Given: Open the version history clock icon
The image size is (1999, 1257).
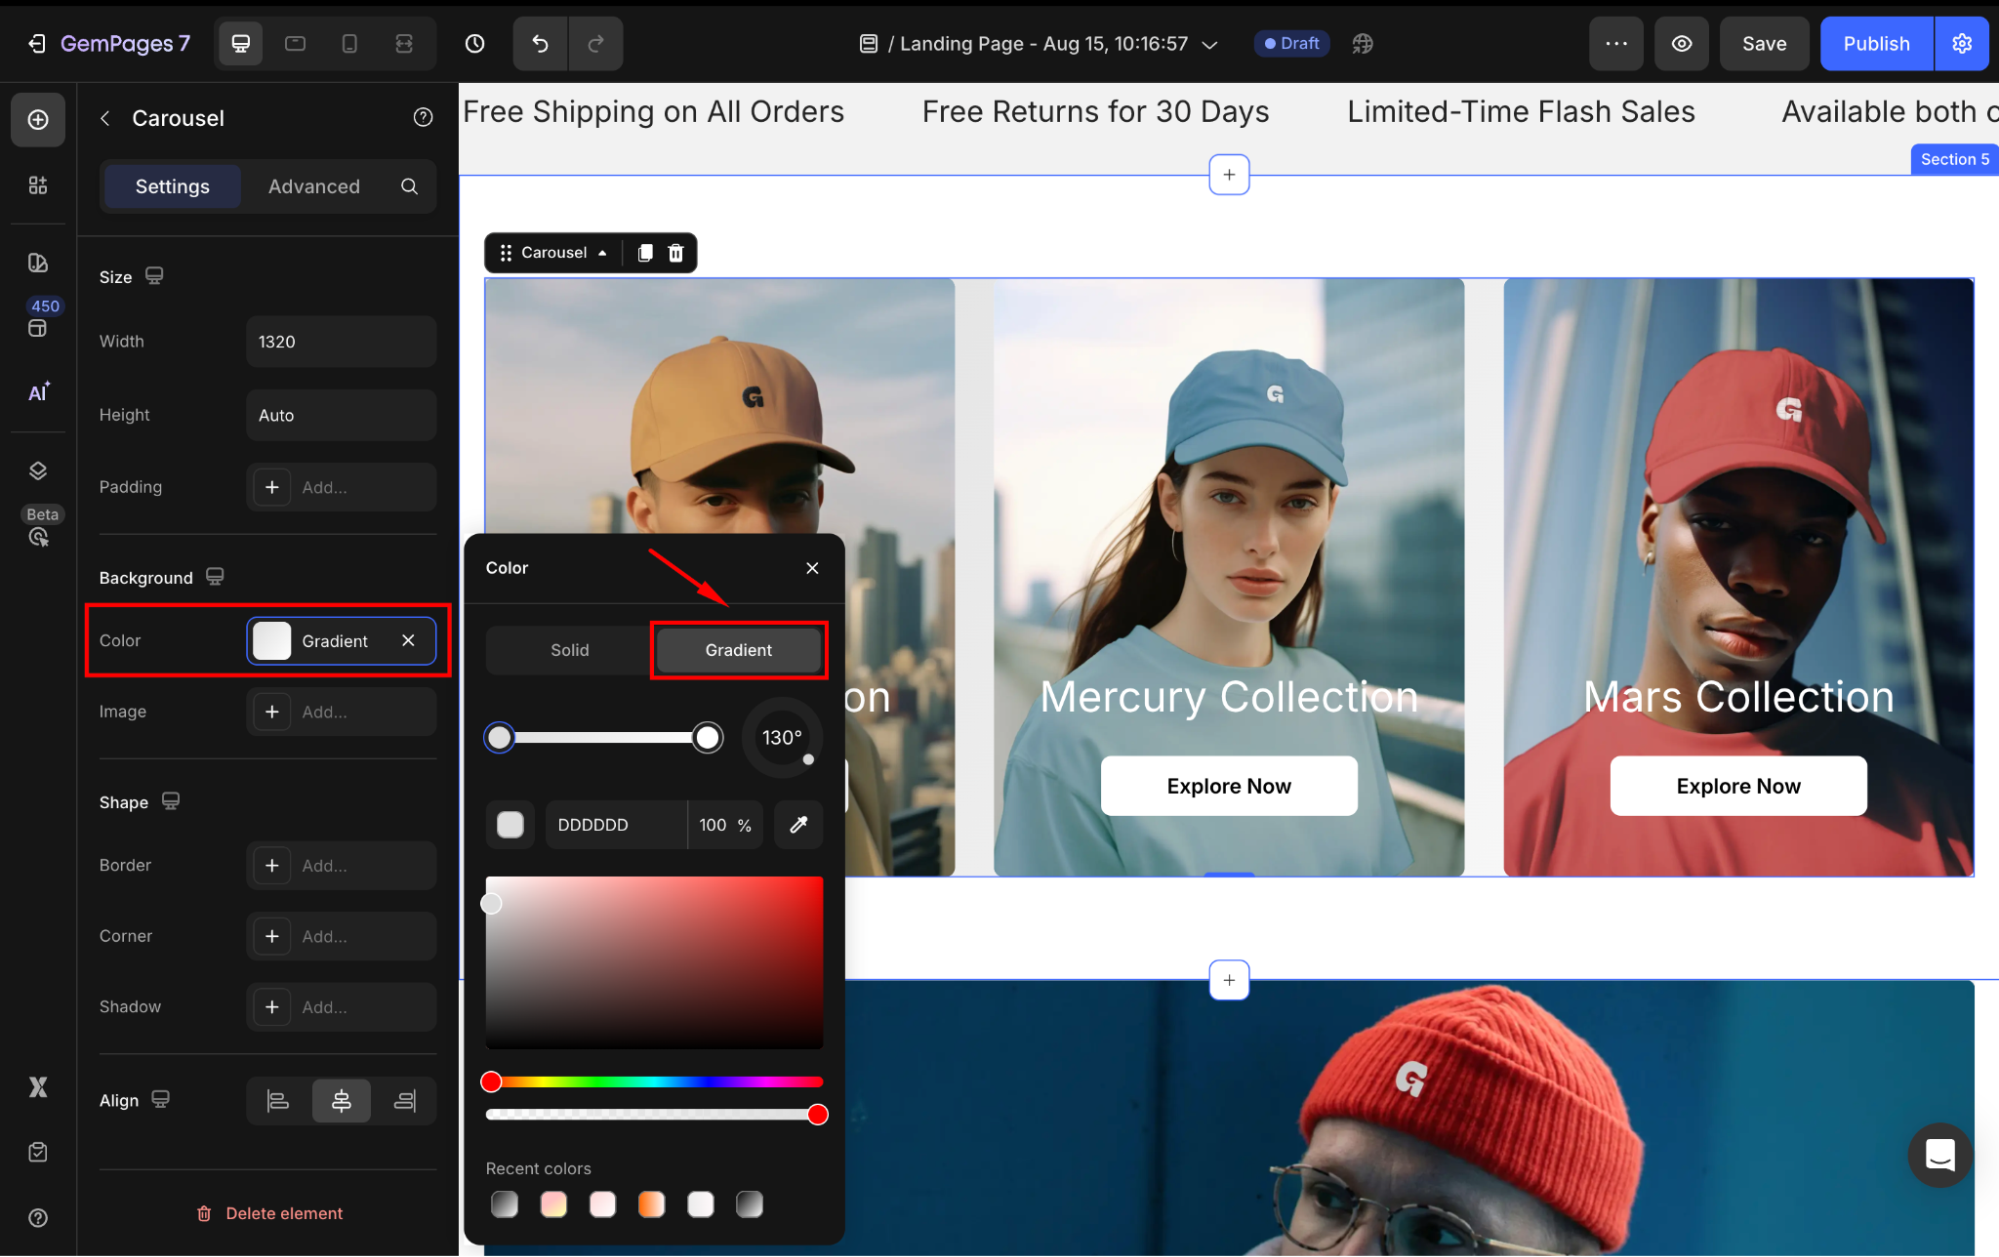Looking at the screenshot, I should (475, 43).
